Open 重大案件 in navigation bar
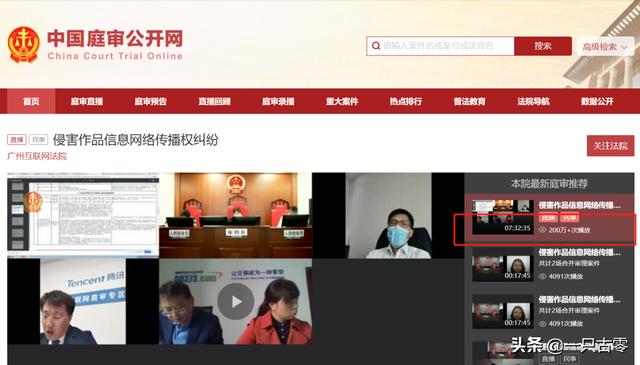This screenshot has height=365, width=640. (342, 101)
